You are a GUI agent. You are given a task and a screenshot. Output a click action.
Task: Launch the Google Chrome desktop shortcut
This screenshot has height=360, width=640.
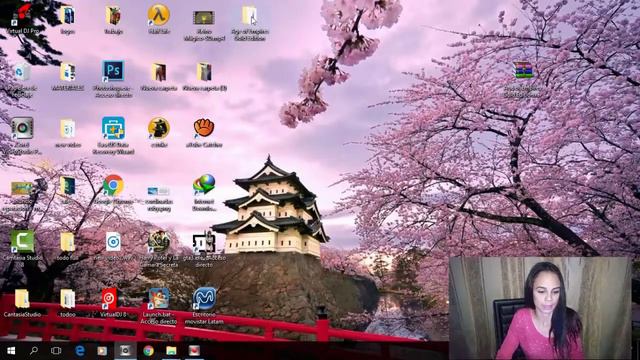click(x=113, y=190)
